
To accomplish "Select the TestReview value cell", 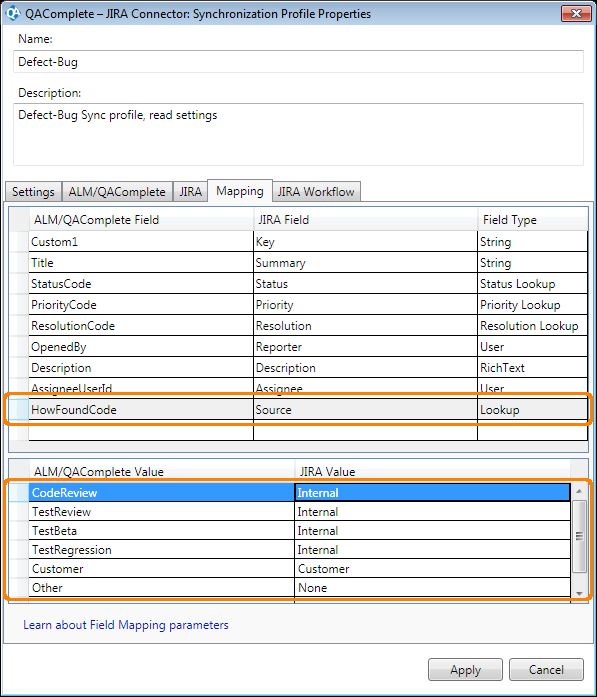I will tap(162, 512).
